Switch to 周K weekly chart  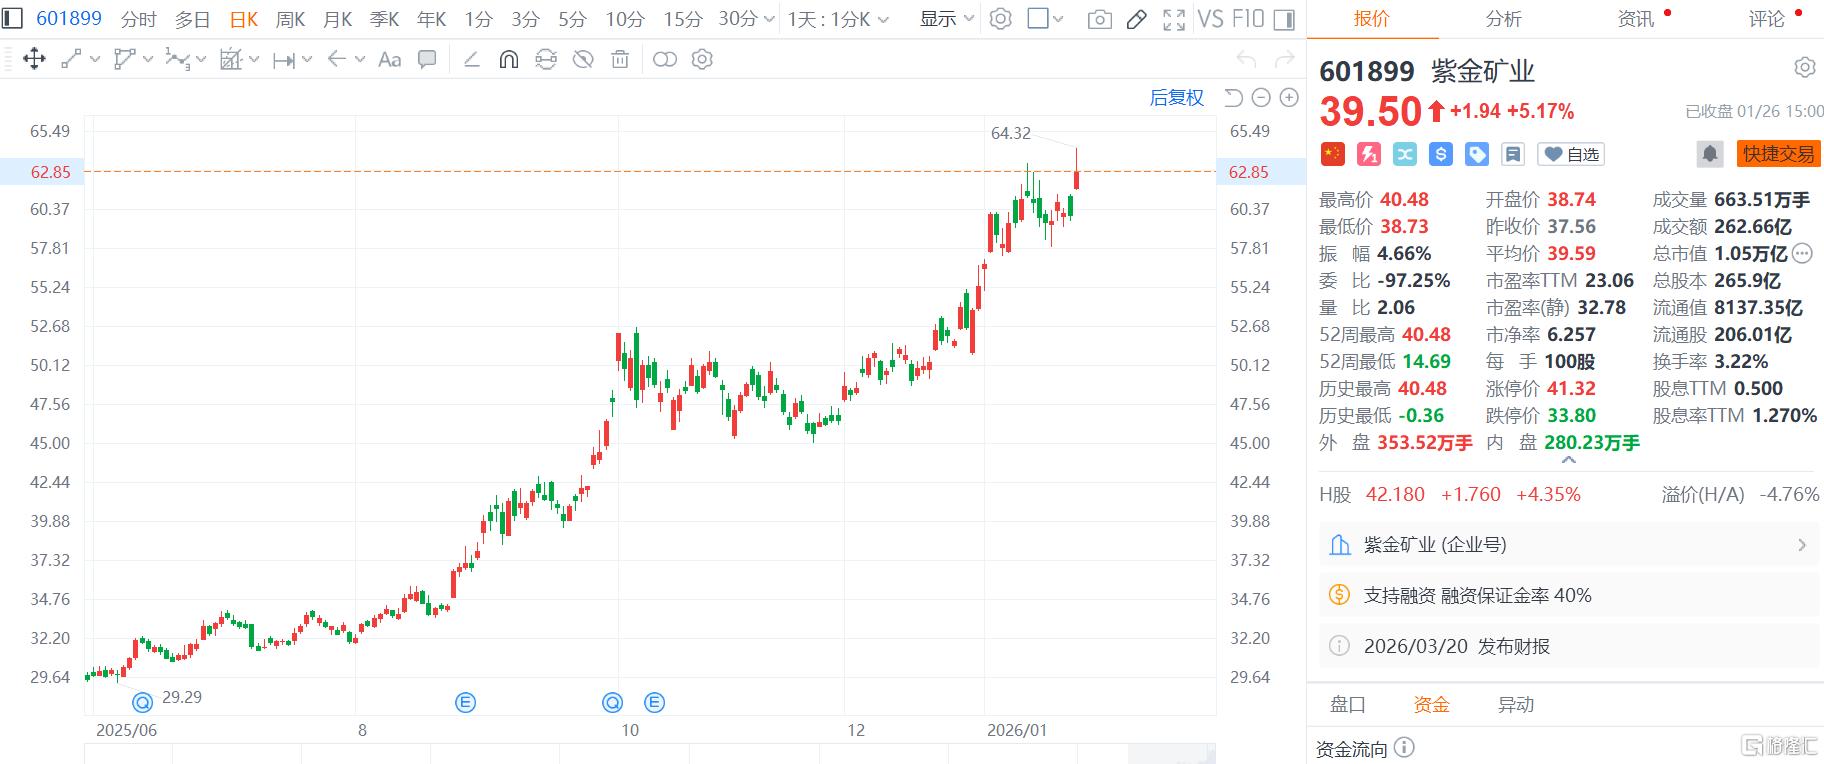point(290,19)
